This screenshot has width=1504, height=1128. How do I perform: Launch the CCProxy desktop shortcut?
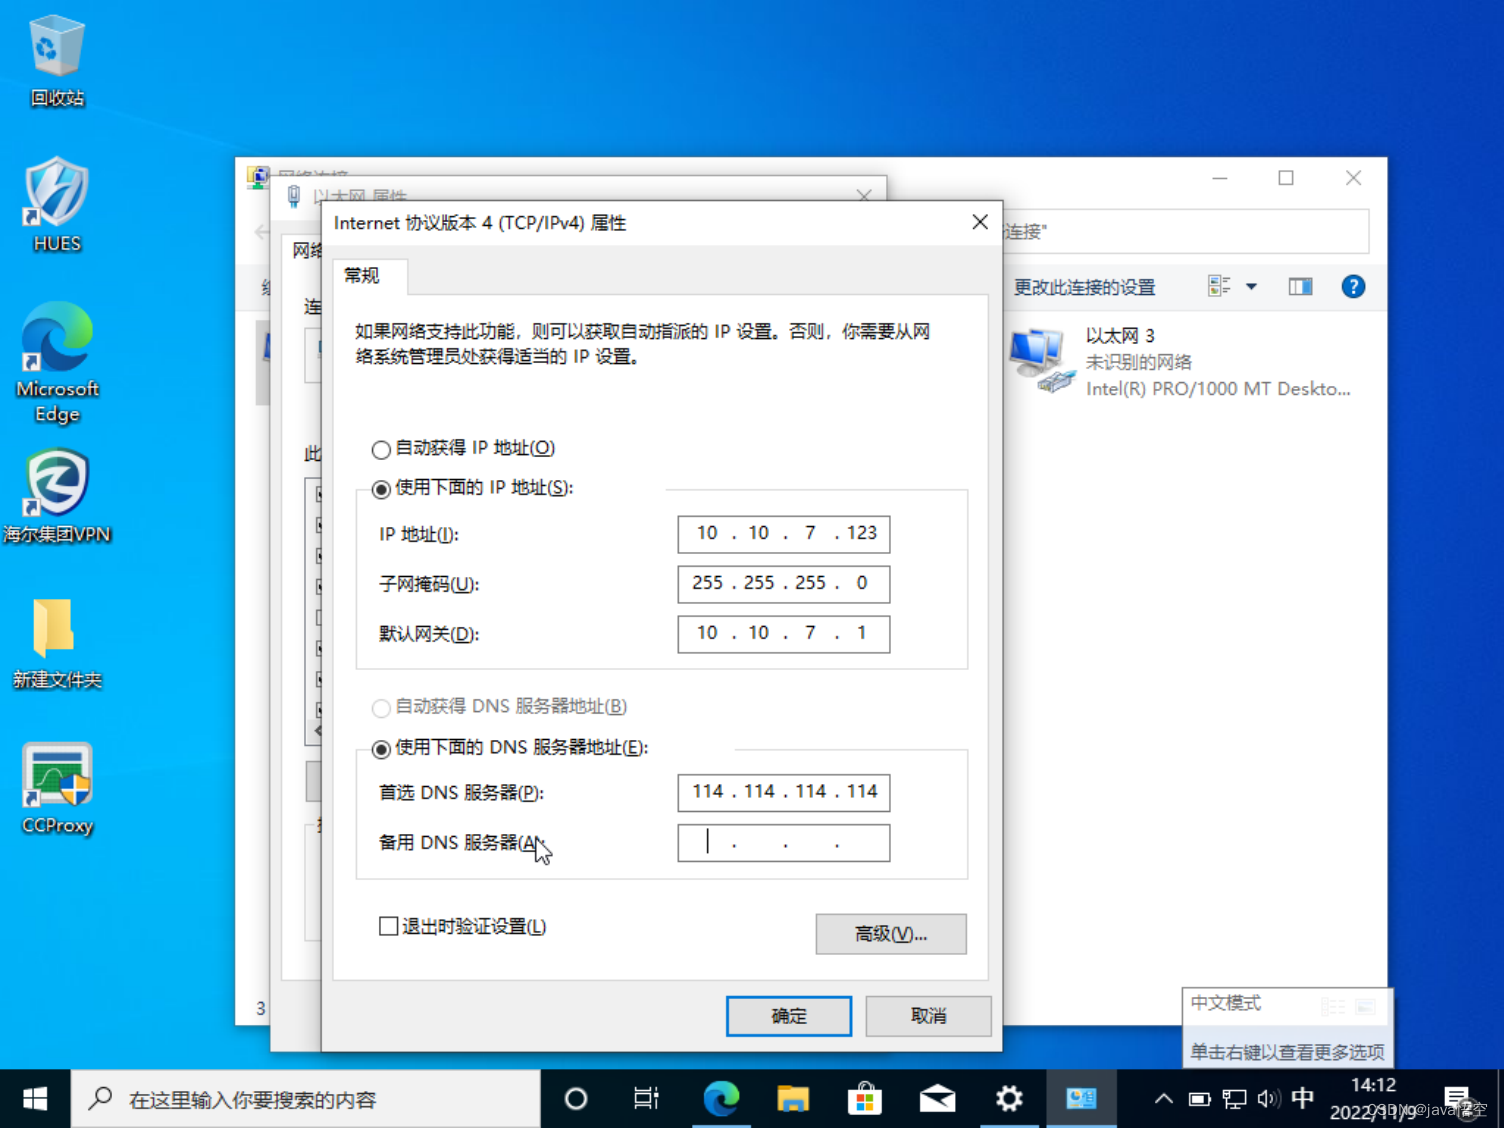pyautogui.click(x=57, y=789)
